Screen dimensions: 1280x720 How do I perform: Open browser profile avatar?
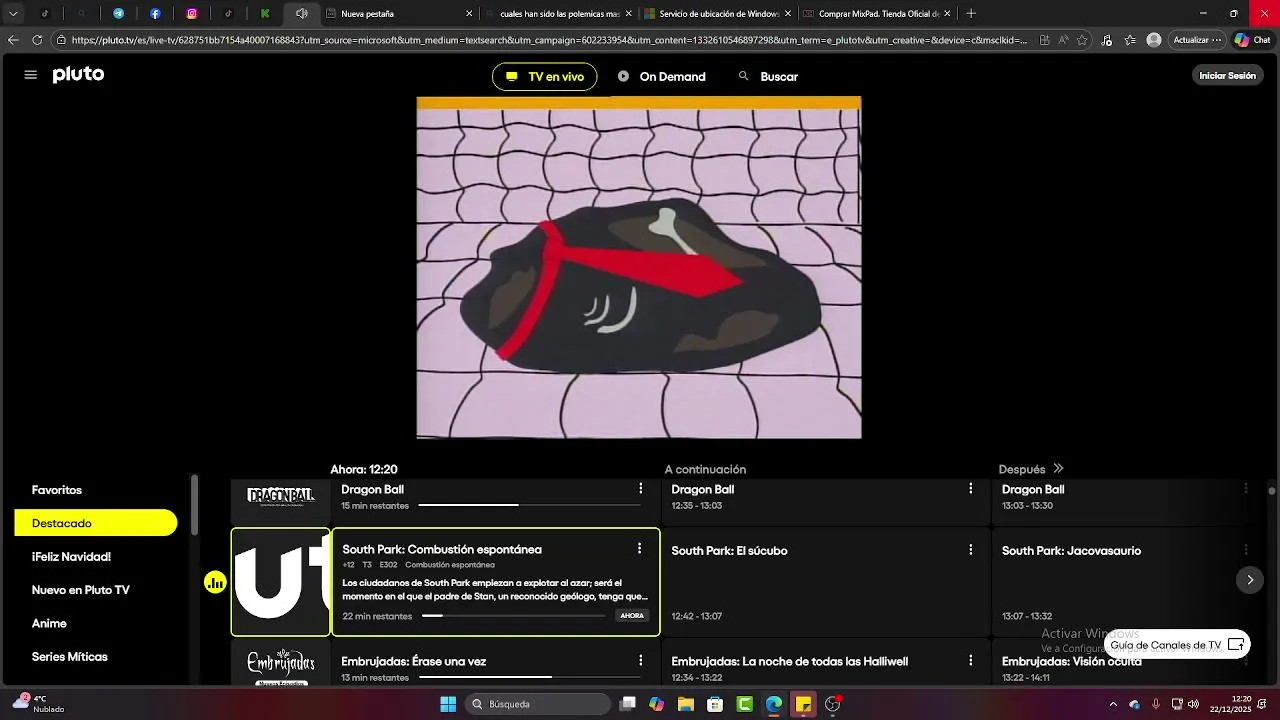(x=1154, y=40)
